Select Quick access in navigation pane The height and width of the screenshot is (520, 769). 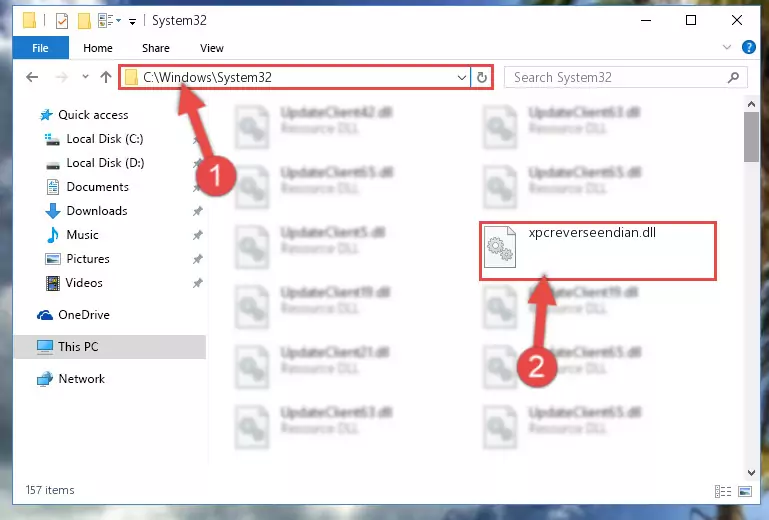(93, 115)
